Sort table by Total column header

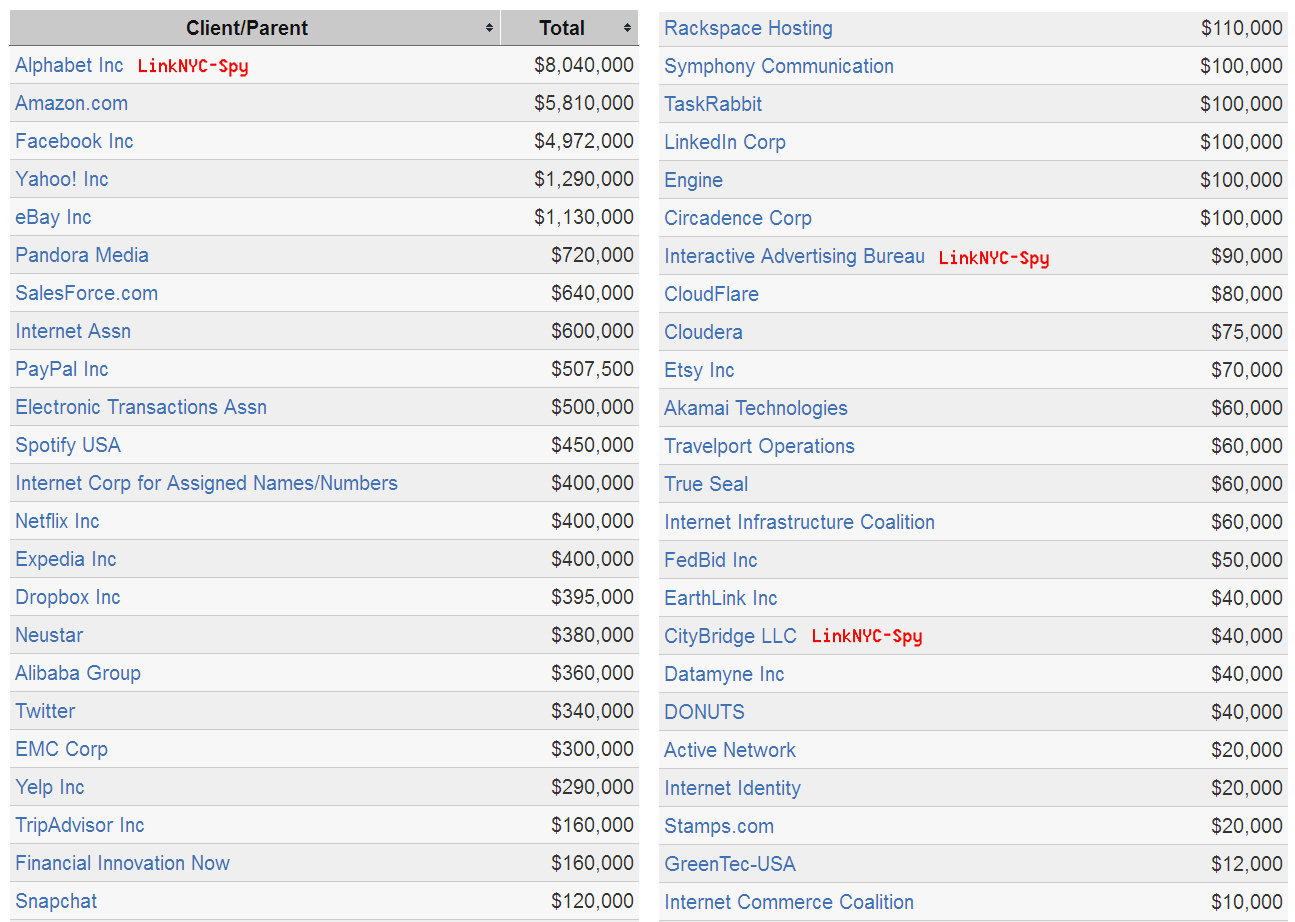tap(562, 28)
